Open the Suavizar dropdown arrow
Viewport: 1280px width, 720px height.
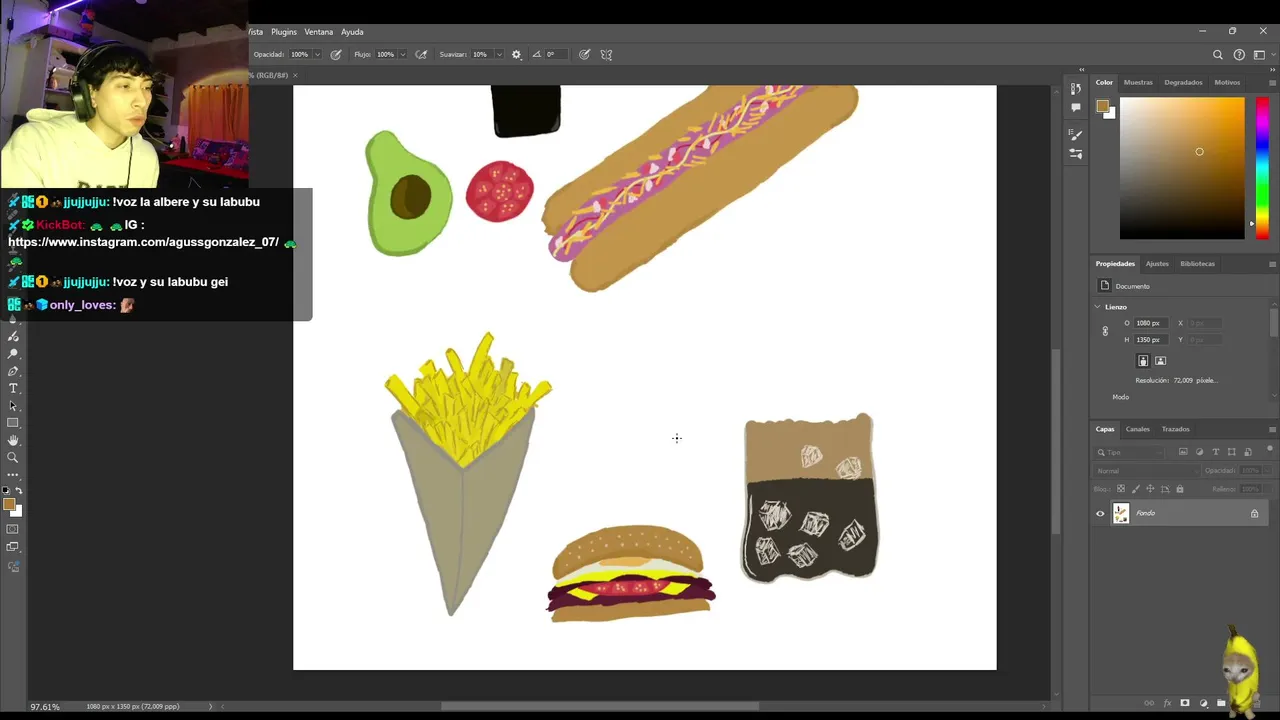(497, 54)
